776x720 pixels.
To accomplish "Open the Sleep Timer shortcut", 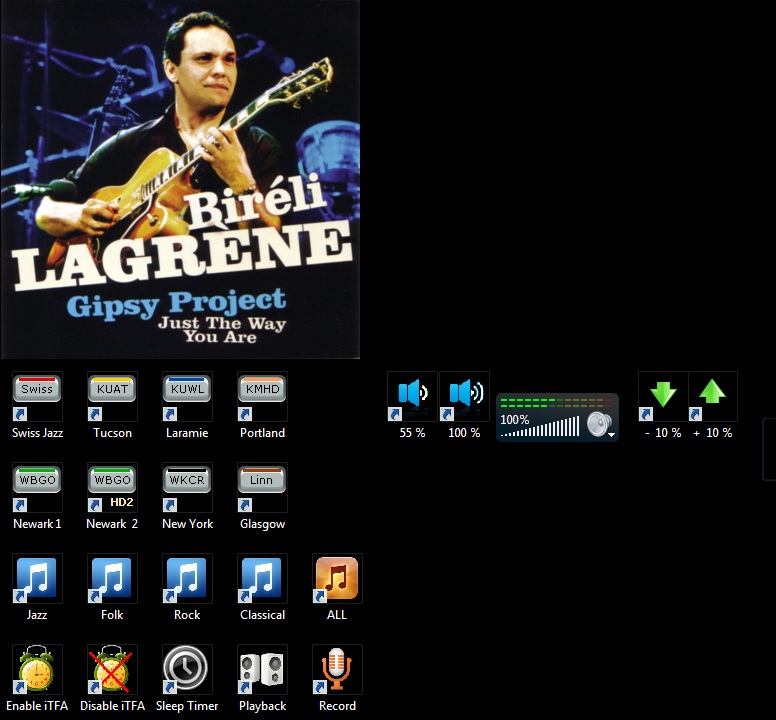I will pyautogui.click(x=188, y=670).
